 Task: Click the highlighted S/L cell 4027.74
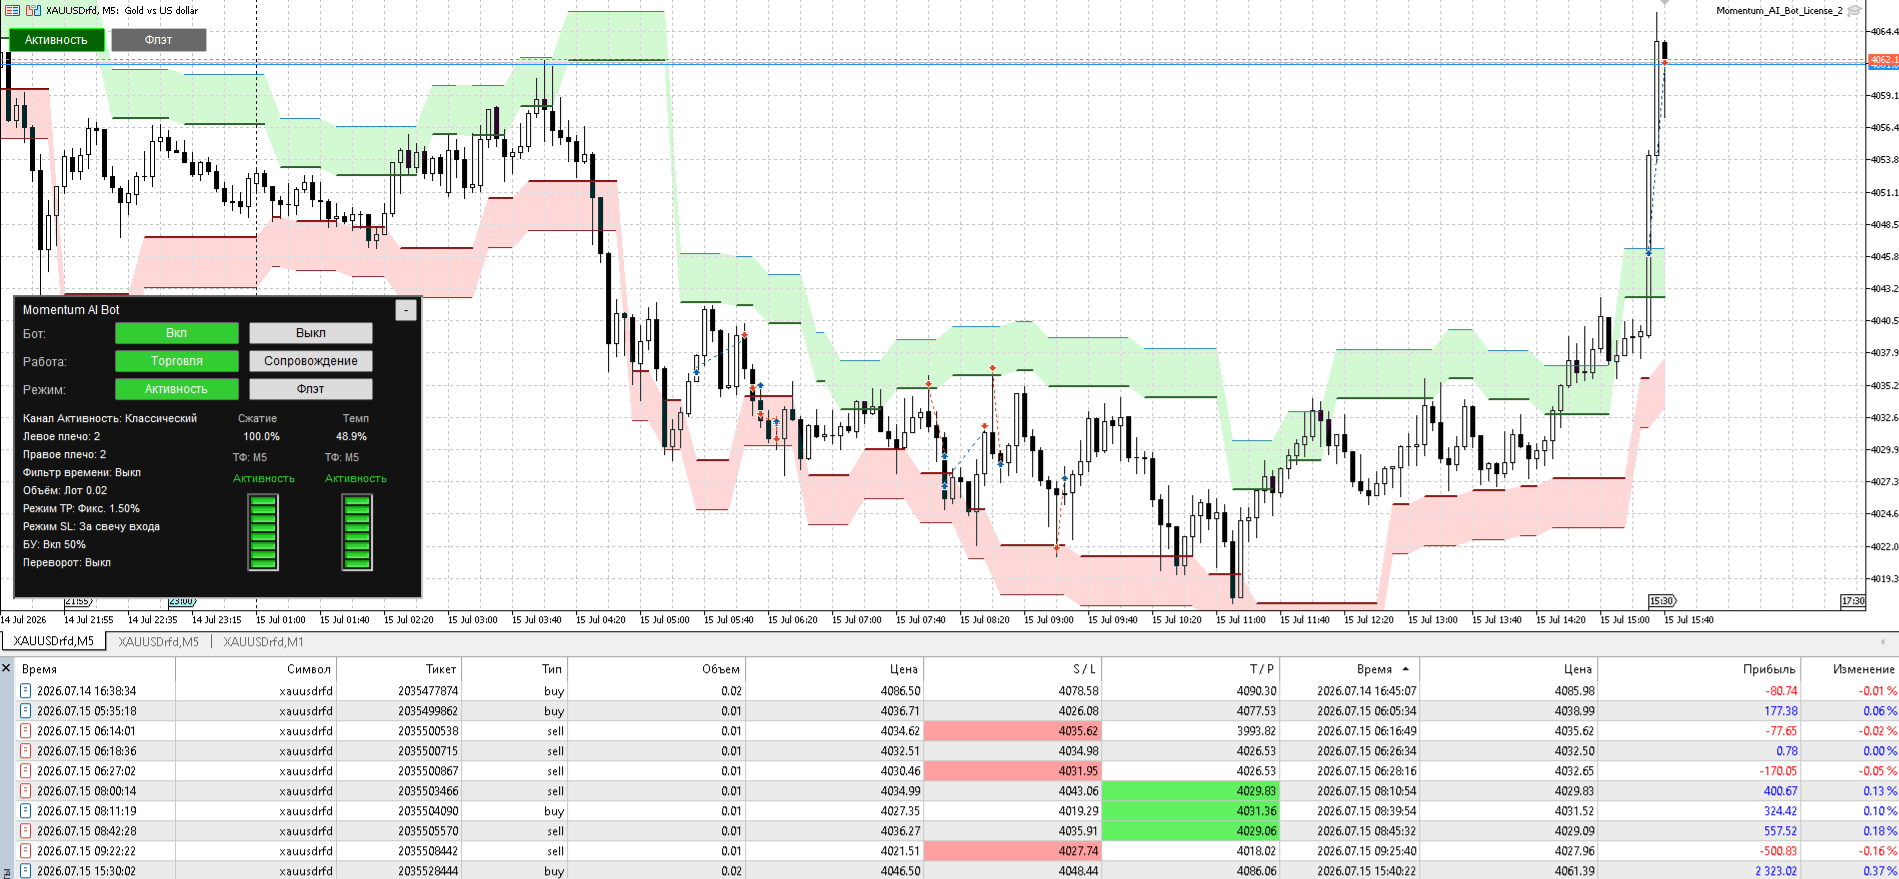pos(1012,851)
